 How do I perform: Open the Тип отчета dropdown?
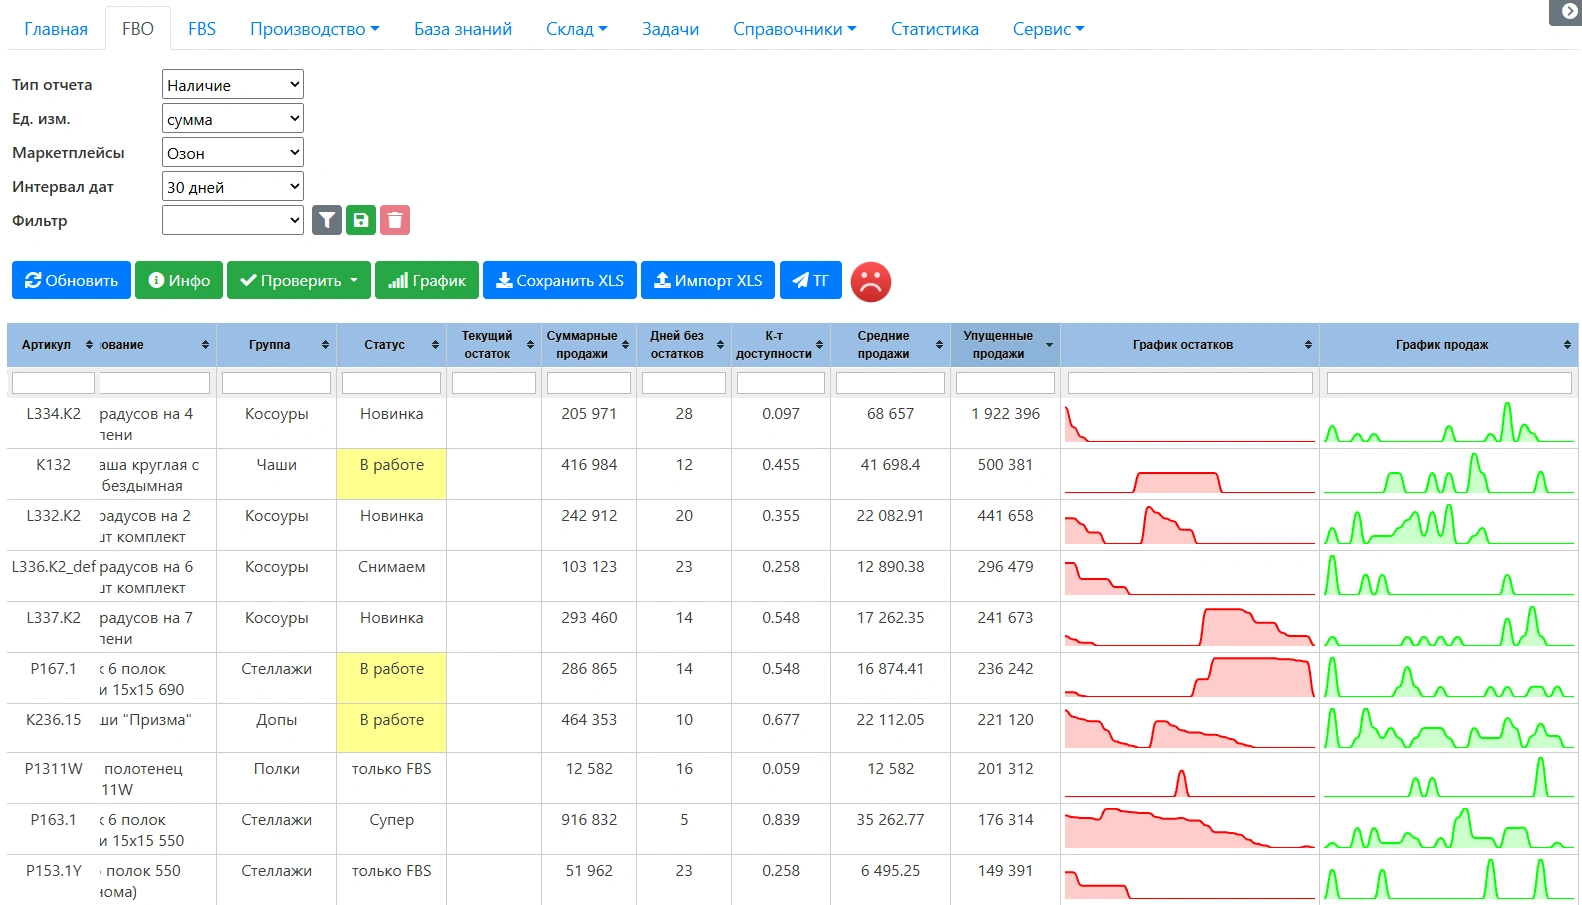(x=233, y=85)
